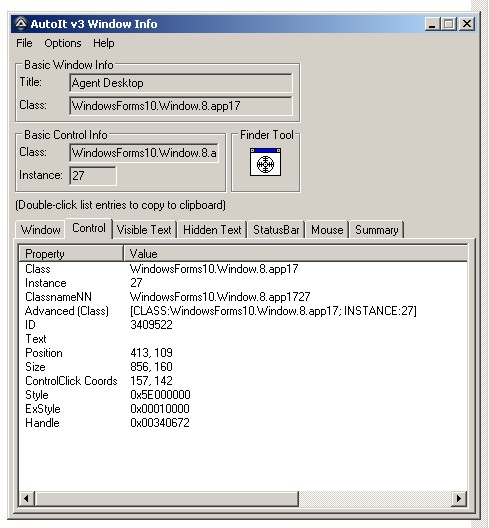Viewport: 490px width, 528px height.
Task: Click the Basic Window Info Class field
Action: coord(181,106)
